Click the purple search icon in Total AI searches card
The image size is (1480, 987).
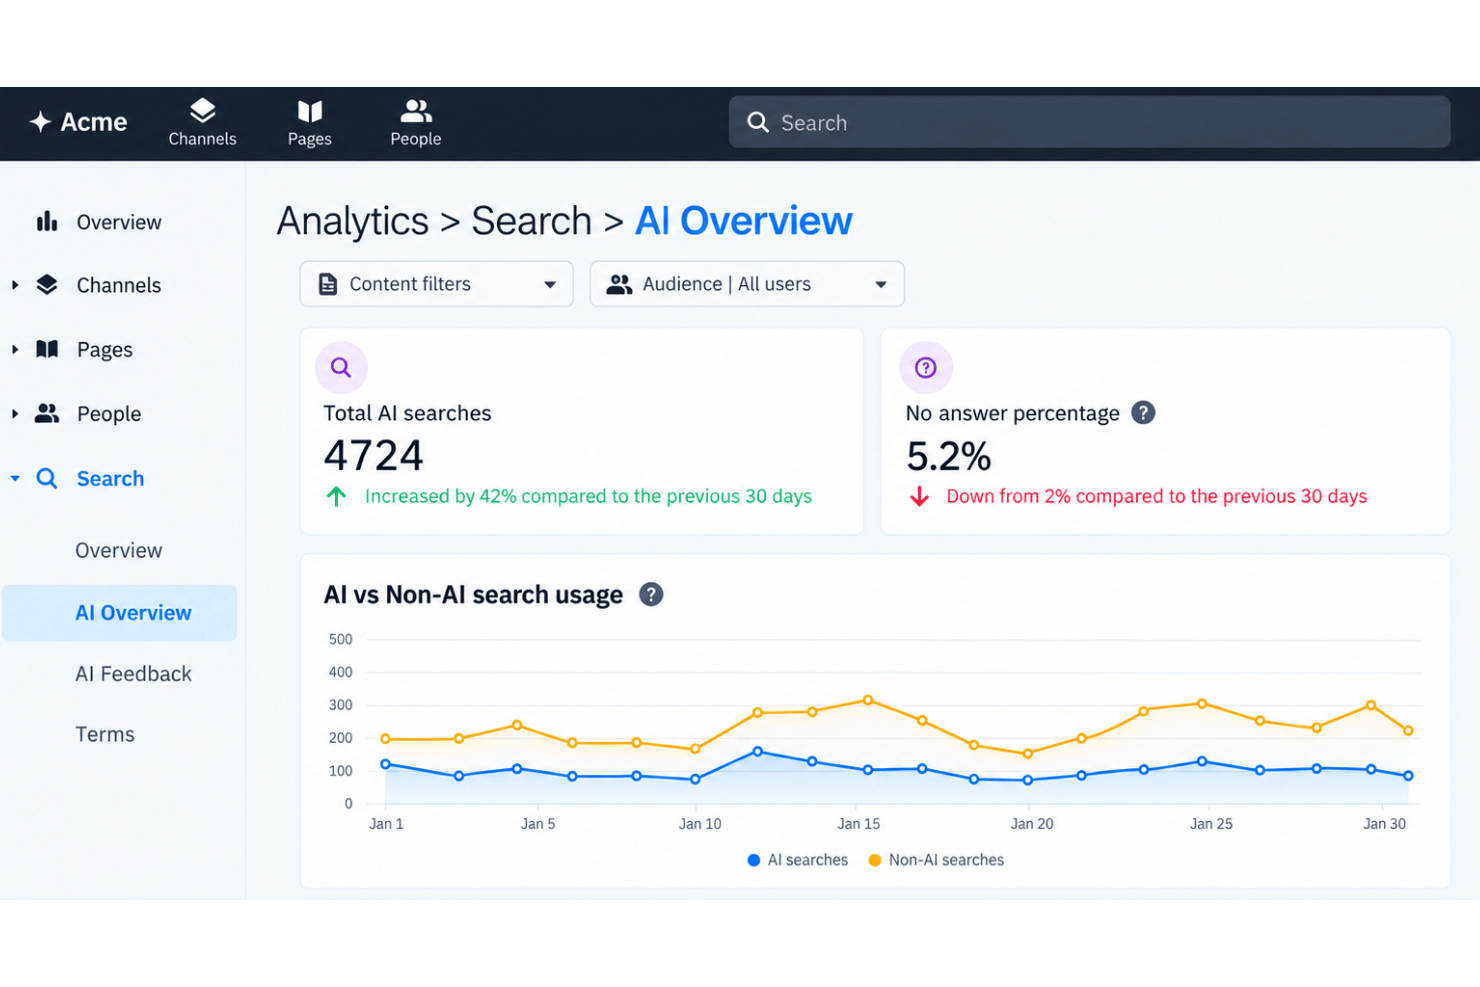(x=341, y=367)
